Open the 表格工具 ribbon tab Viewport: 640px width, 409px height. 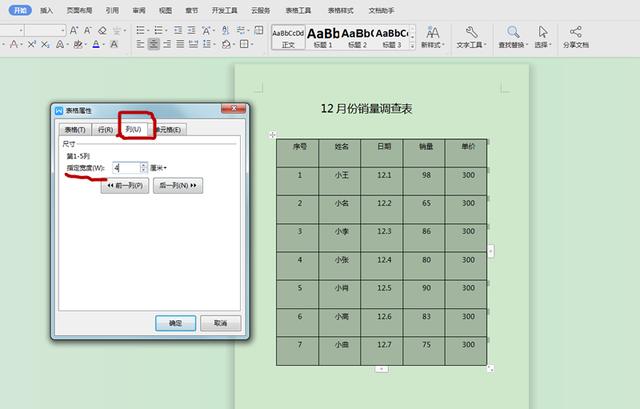298,10
